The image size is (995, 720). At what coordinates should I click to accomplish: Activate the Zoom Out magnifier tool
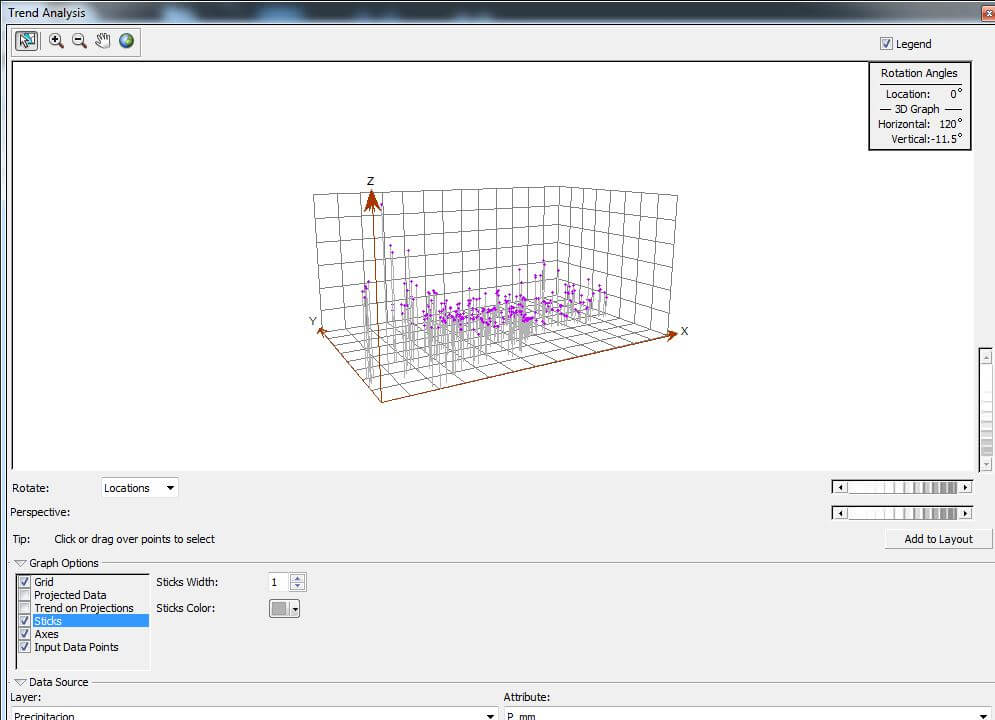point(79,41)
